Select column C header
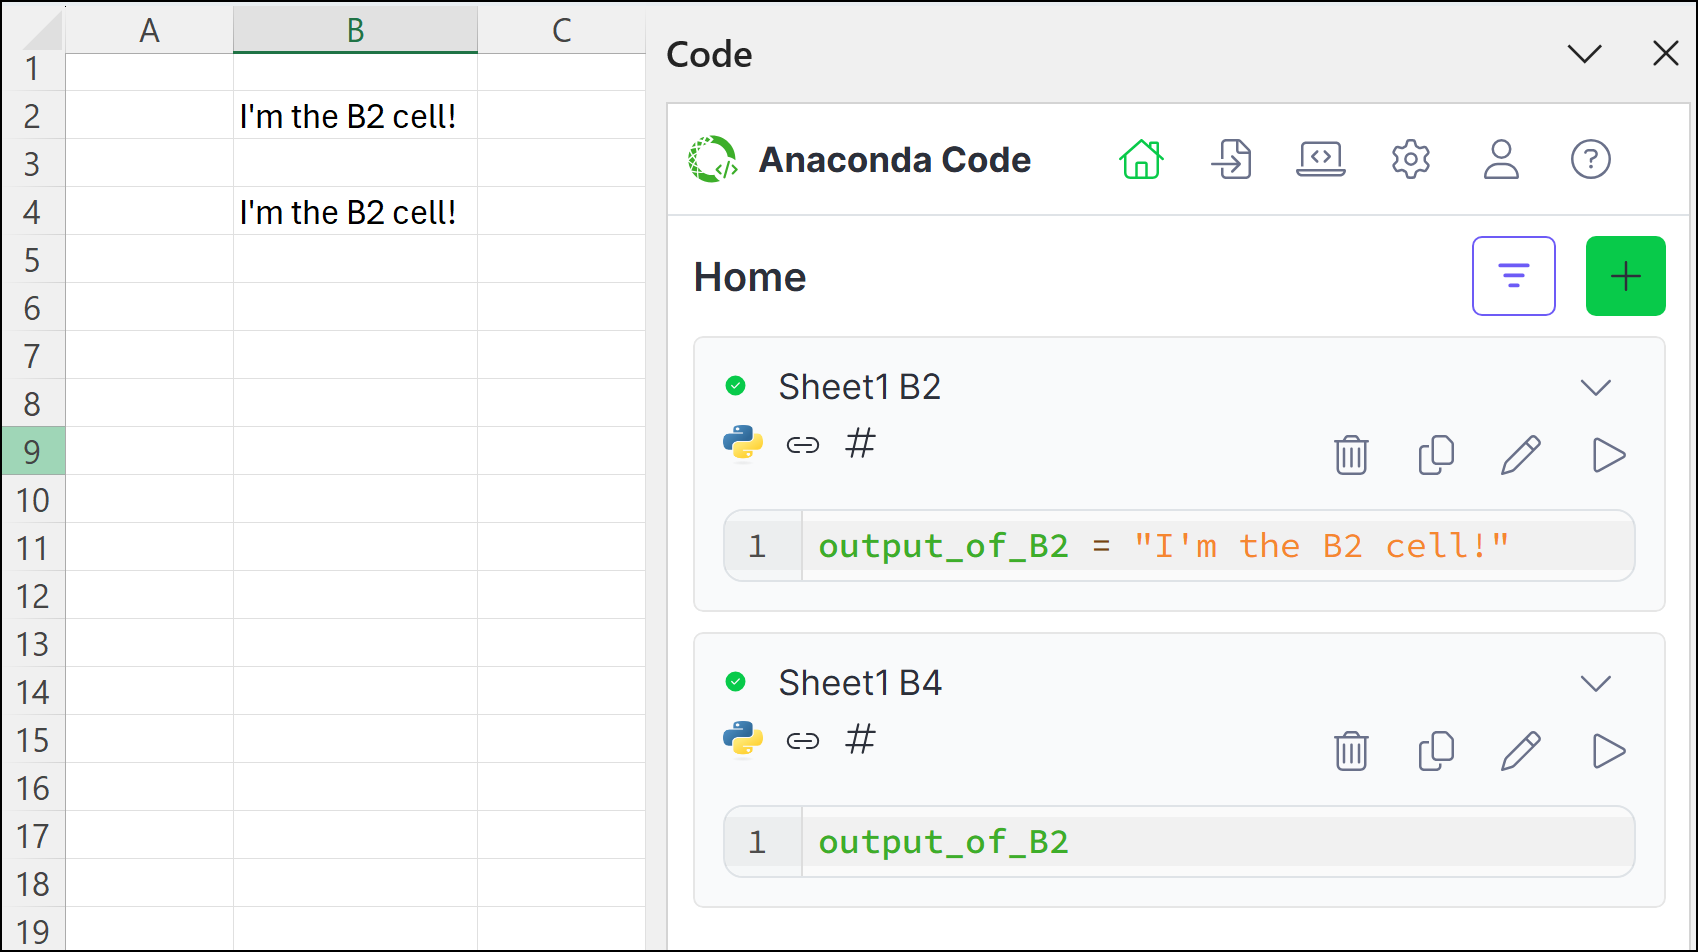This screenshot has height=952, width=1698. click(562, 30)
